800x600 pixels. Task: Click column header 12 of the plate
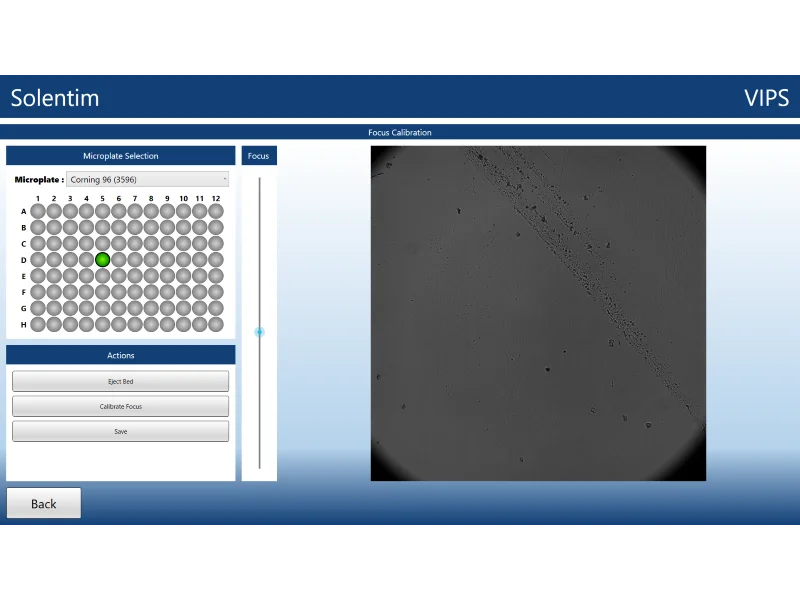point(216,198)
